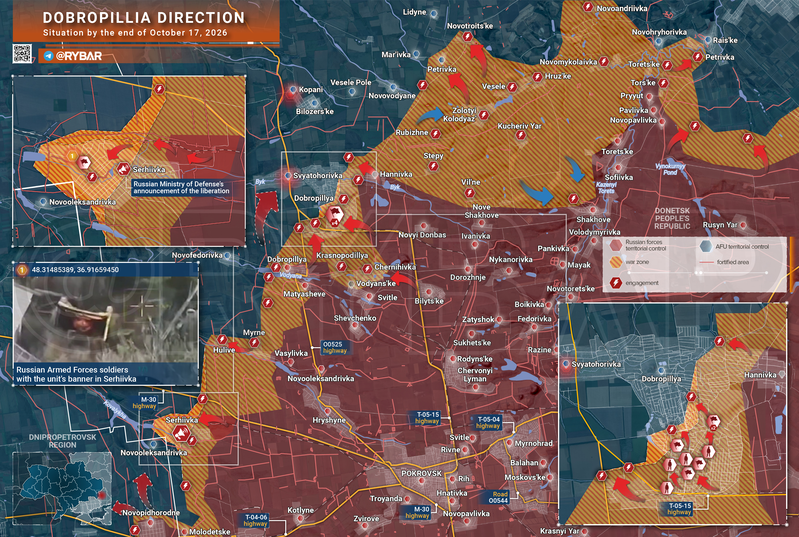799x537 pixels.
Task: Click the orange marker numbered 1 by coordinates
Action: [21, 270]
